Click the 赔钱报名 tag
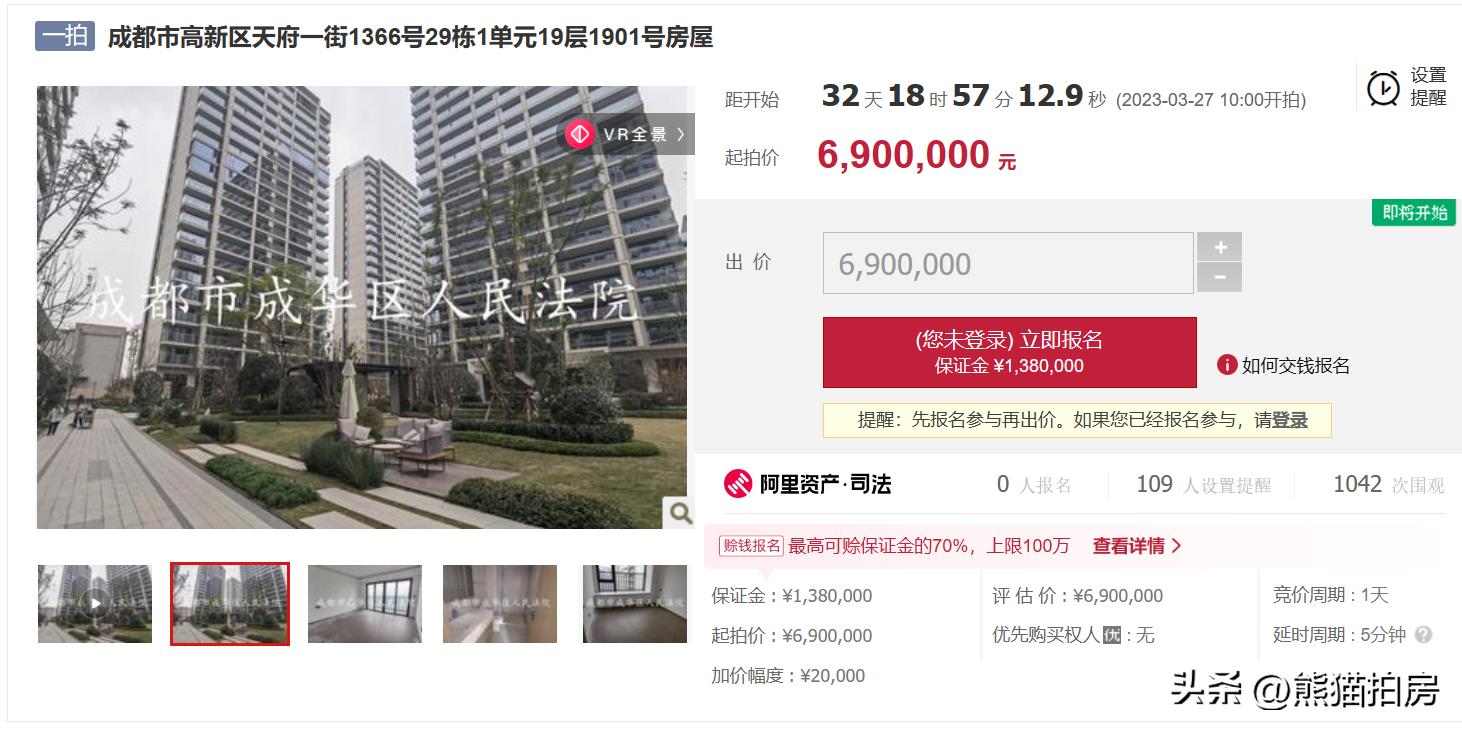 (751, 546)
